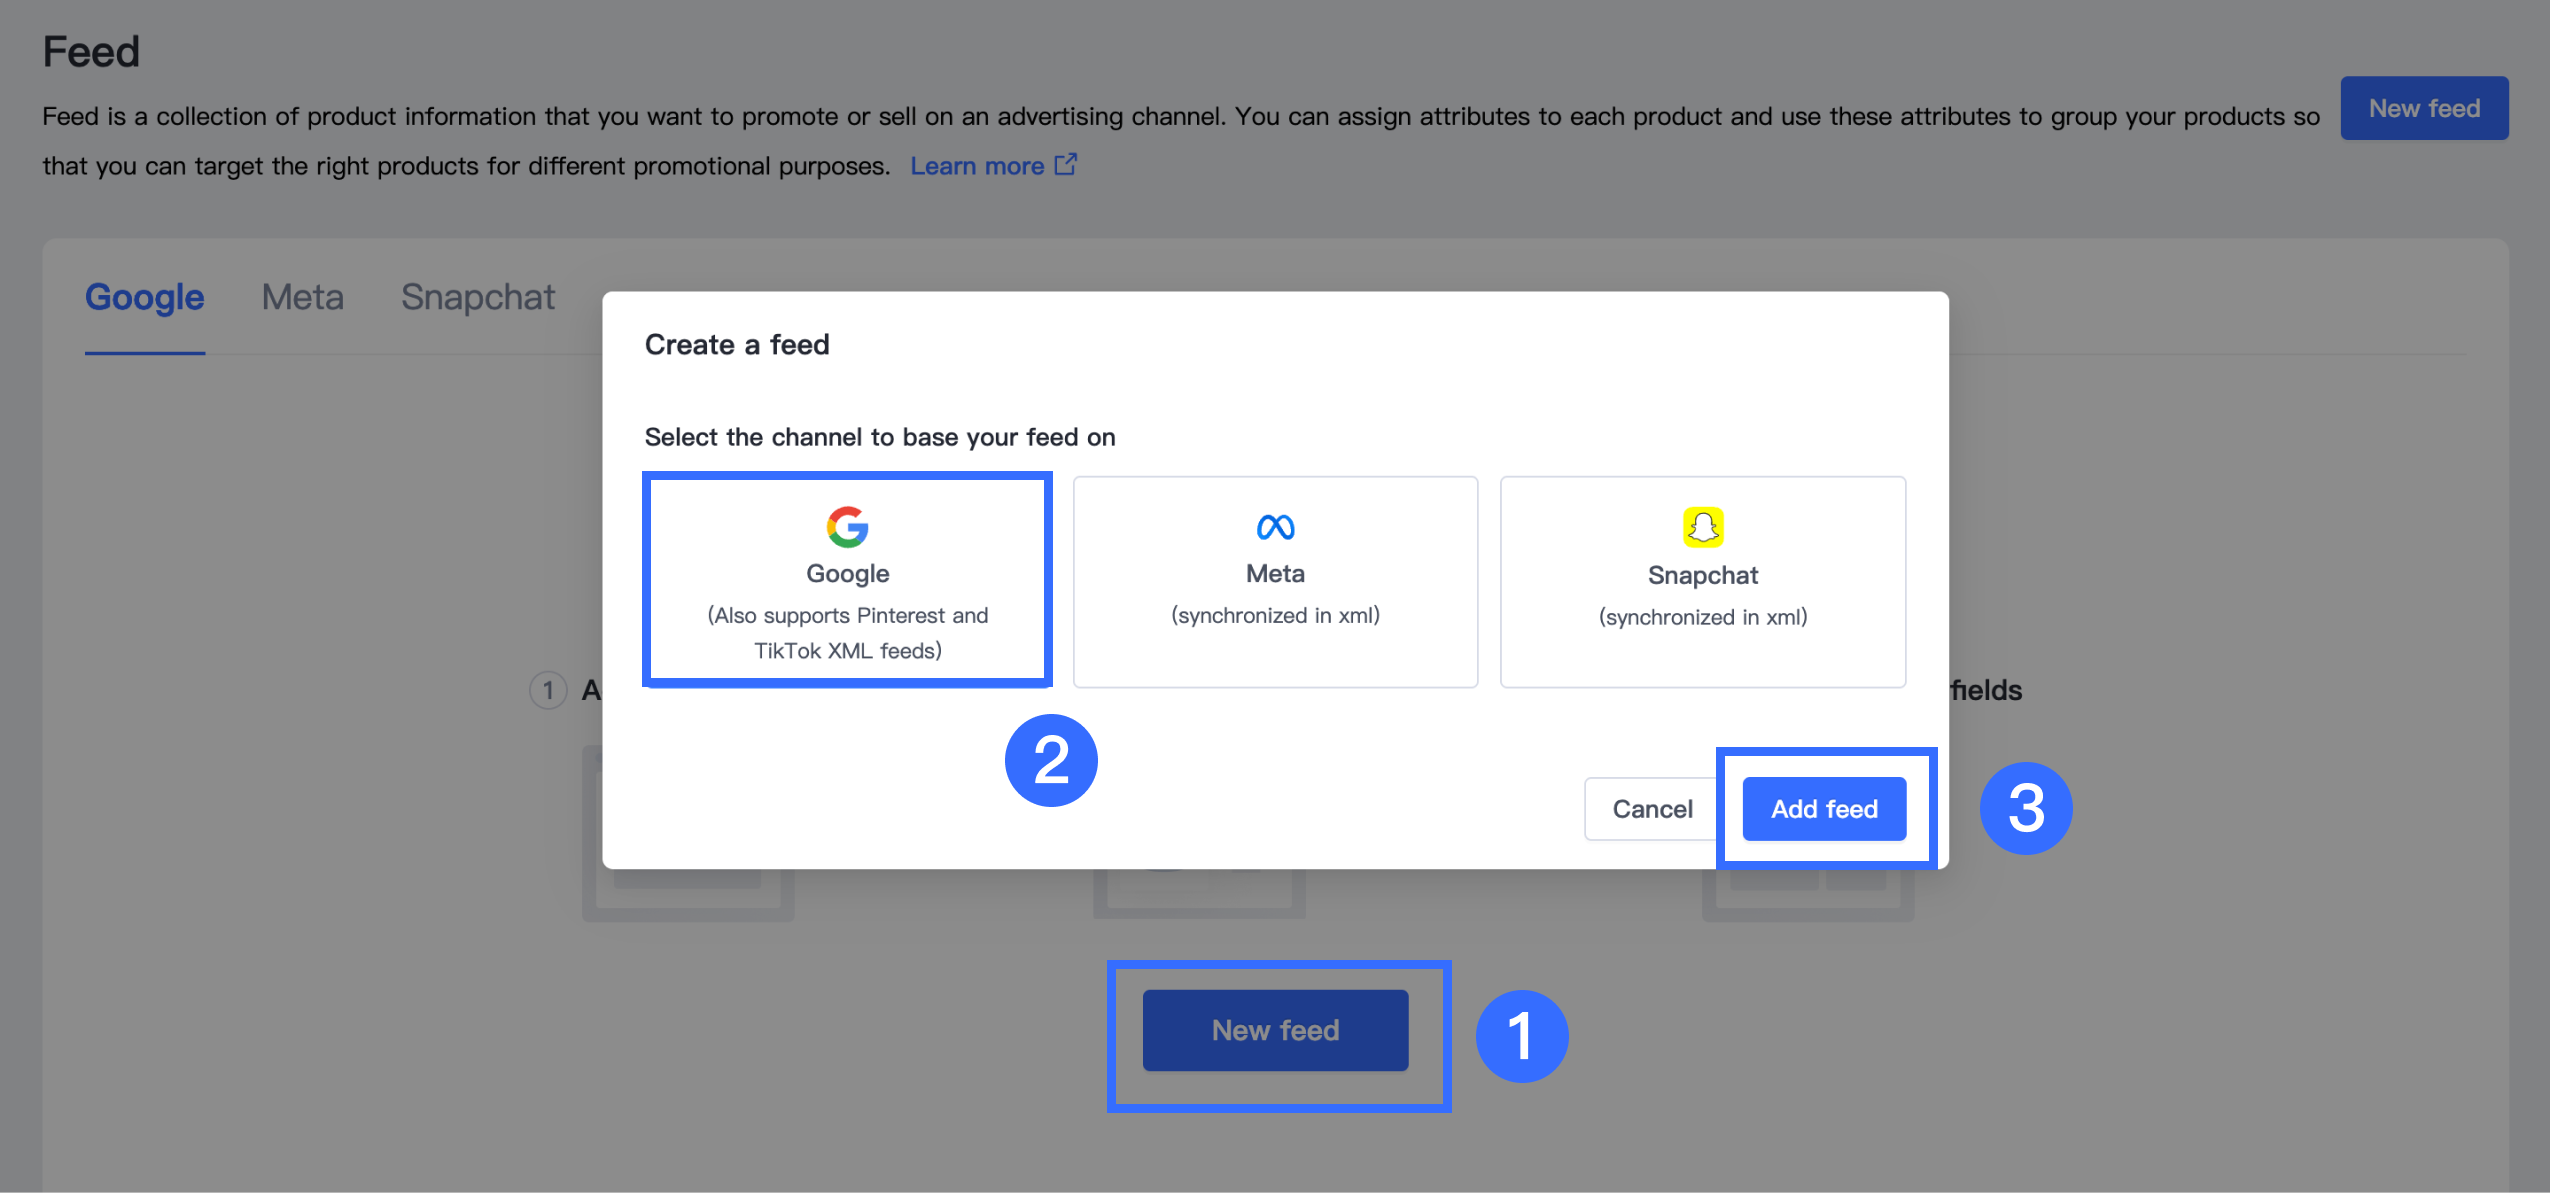Click the grey step 1 circle indicator
This screenshot has height=1193, width=2550.
pyautogui.click(x=548, y=690)
